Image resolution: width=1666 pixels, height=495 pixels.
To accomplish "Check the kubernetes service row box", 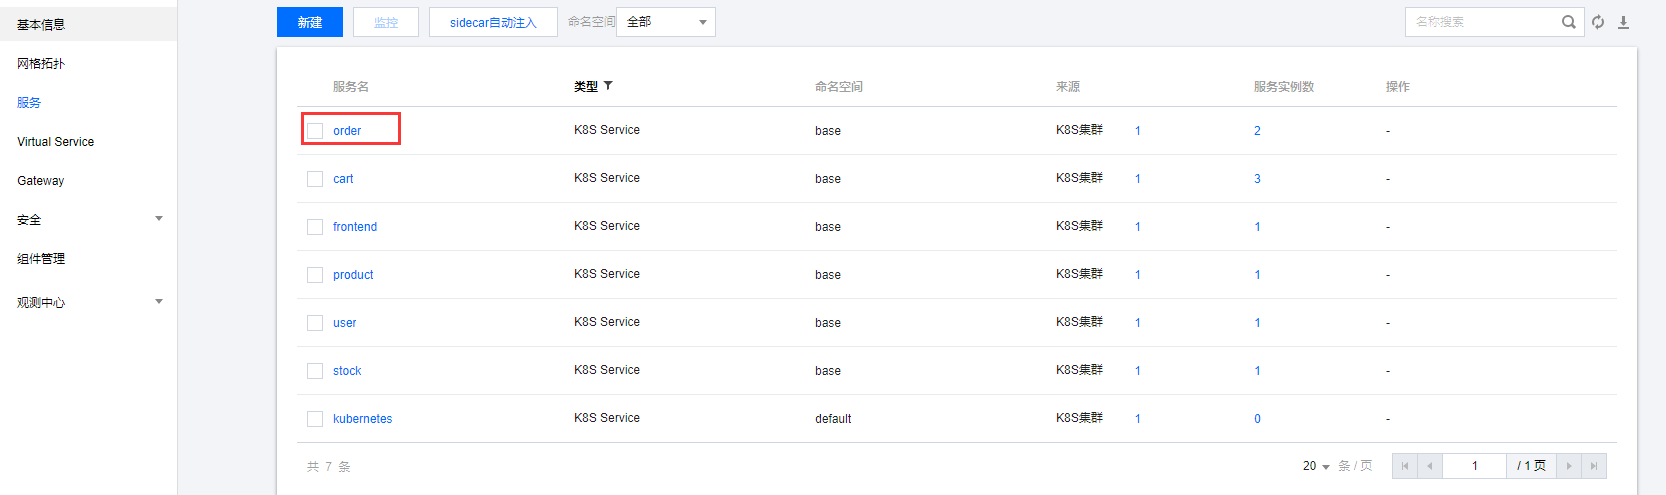I will click(x=315, y=419).
